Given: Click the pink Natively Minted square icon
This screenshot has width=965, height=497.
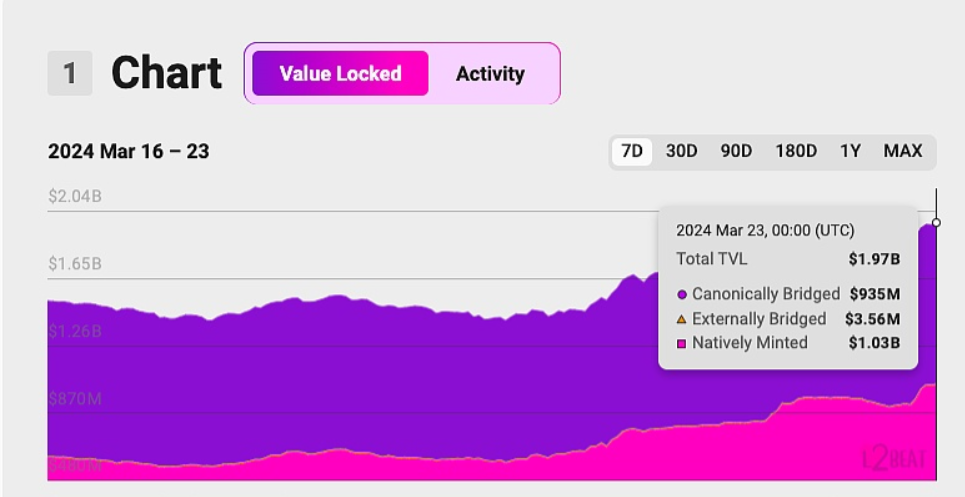Looking at the screenshot, I should click(682, 344).
